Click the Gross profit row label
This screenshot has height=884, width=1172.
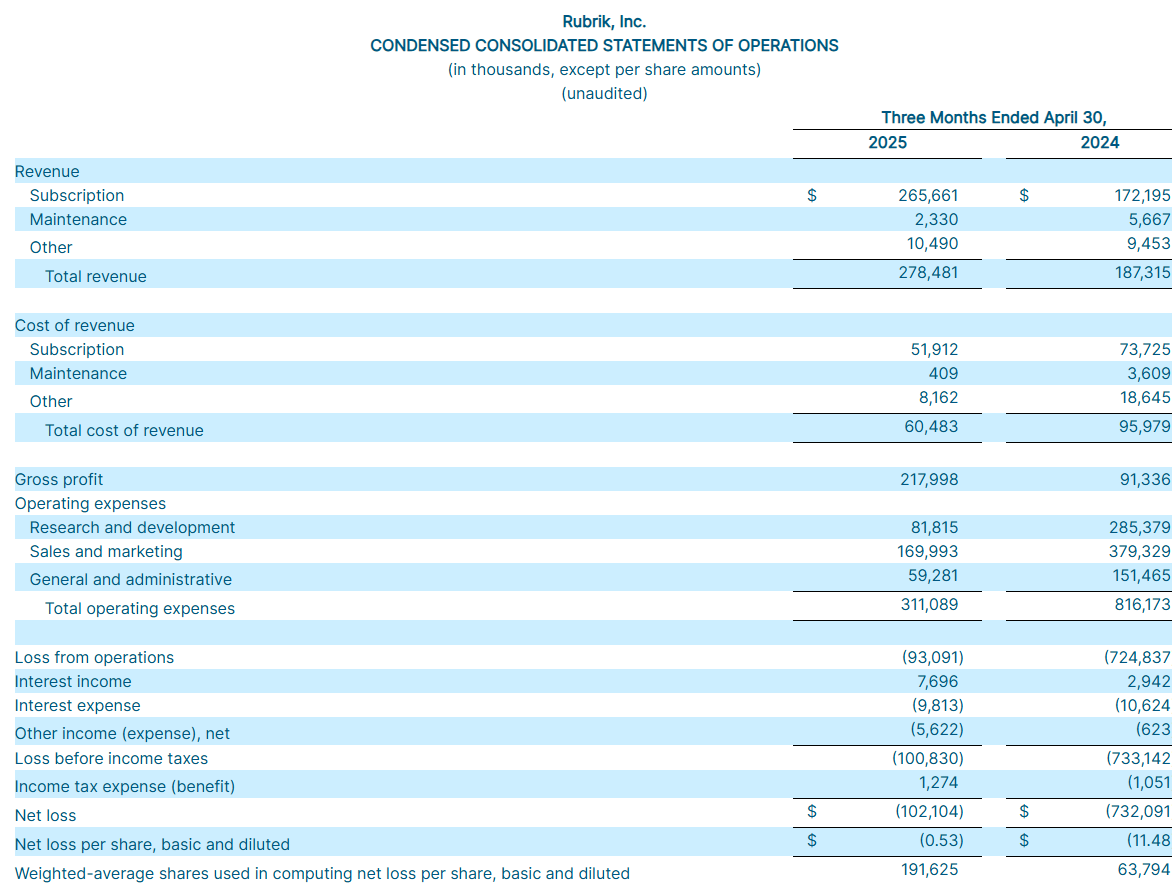click(59, 480)
